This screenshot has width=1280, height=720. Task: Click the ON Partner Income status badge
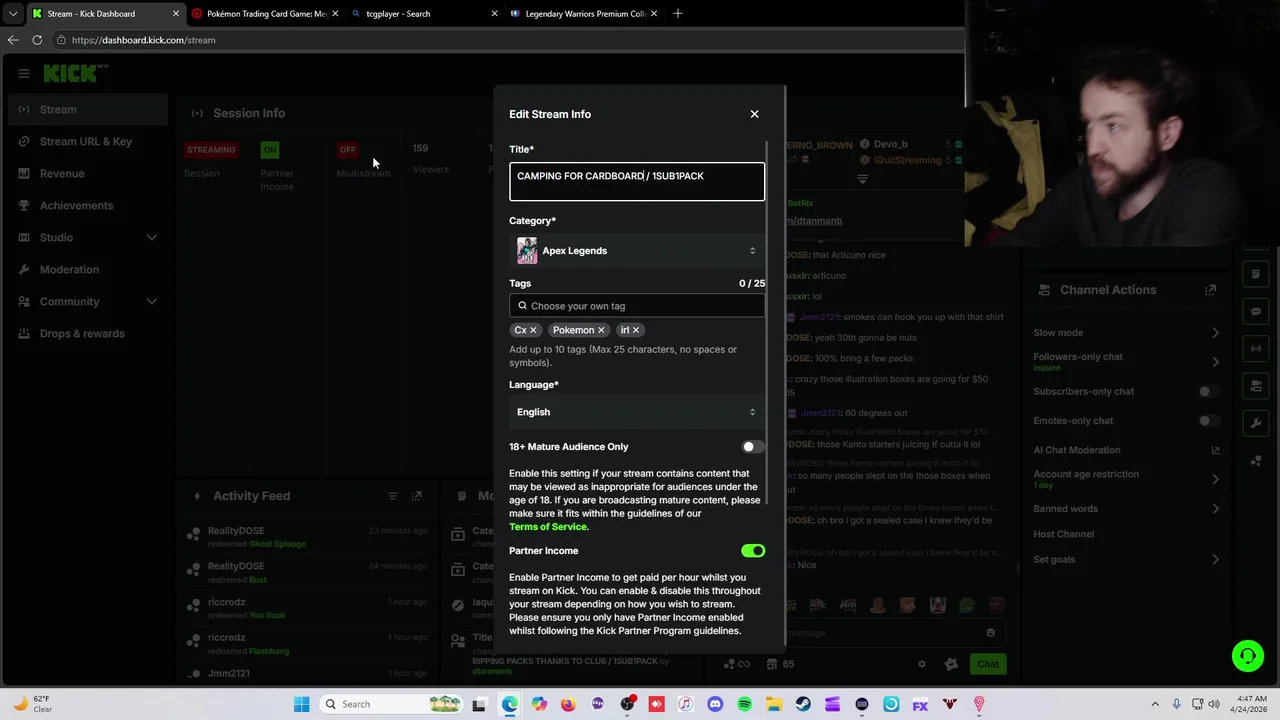pyautogui.click(x=269, y=150)
